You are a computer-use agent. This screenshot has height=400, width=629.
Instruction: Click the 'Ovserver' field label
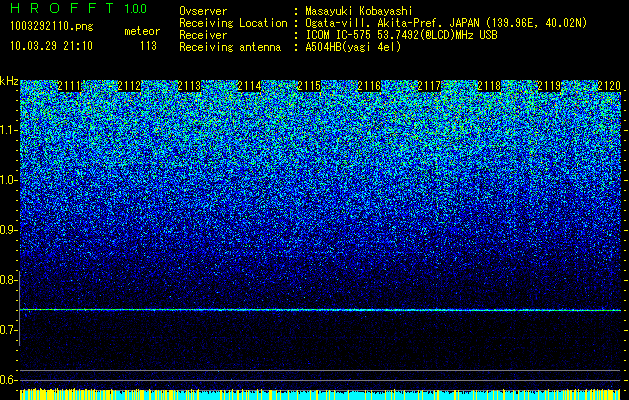203,11
